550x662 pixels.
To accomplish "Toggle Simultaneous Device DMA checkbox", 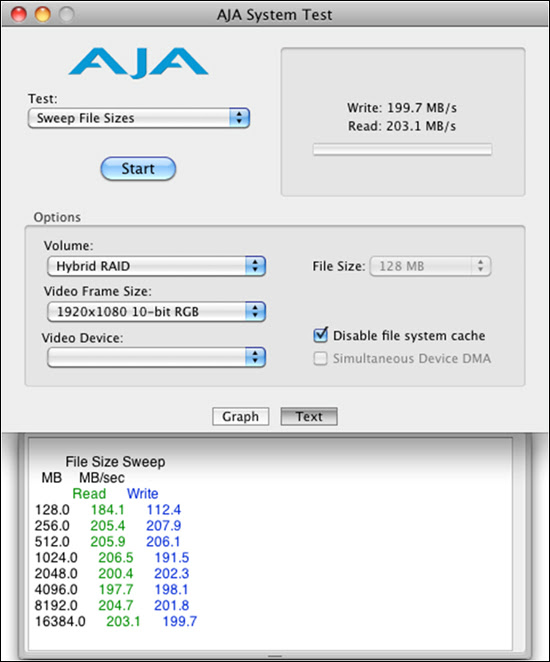I will pyautogui.click(x=320, y=358).
